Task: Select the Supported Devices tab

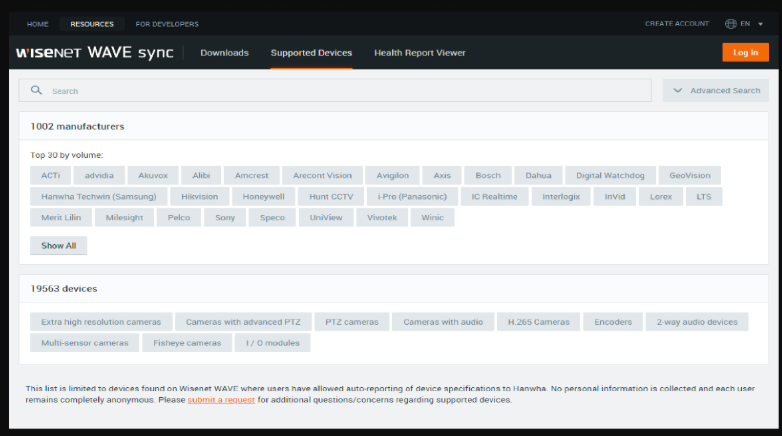Action: [x=311, y=52]
